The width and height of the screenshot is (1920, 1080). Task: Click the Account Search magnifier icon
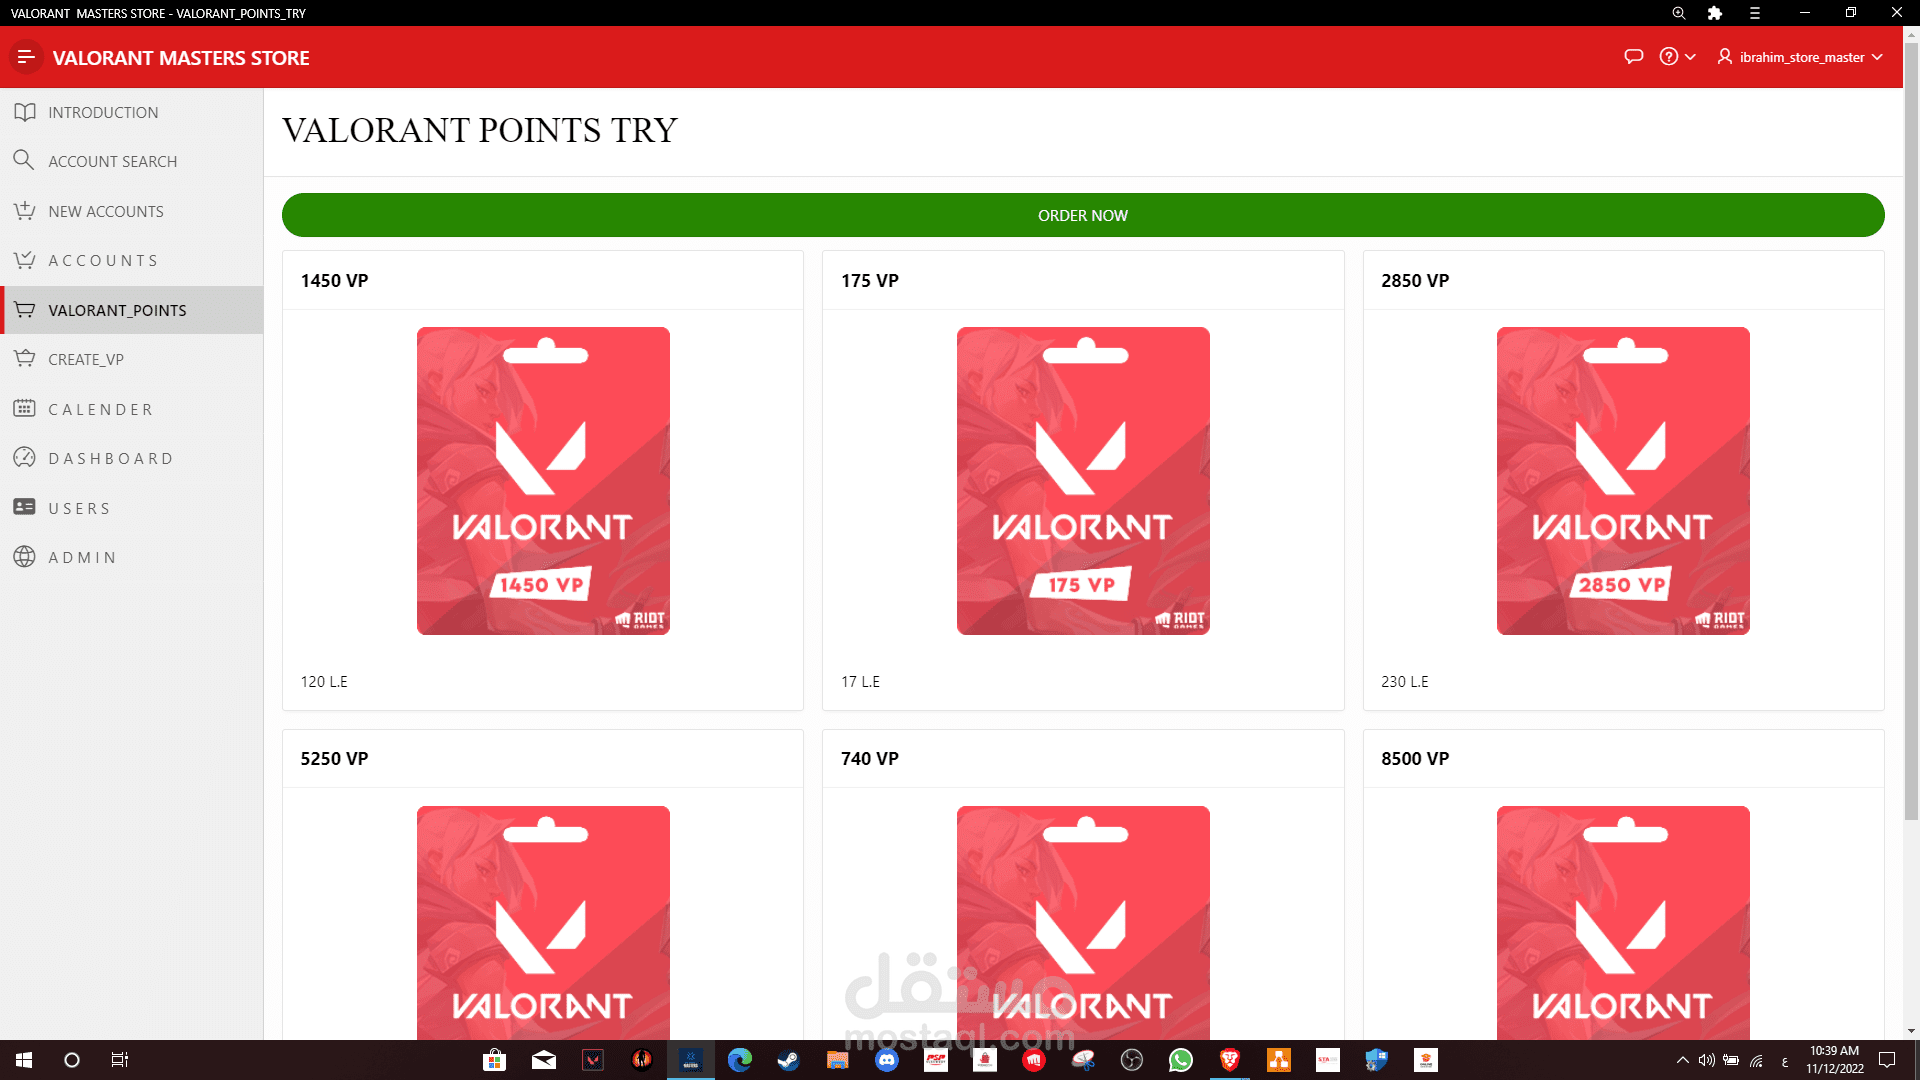click(x=24, y=160)
